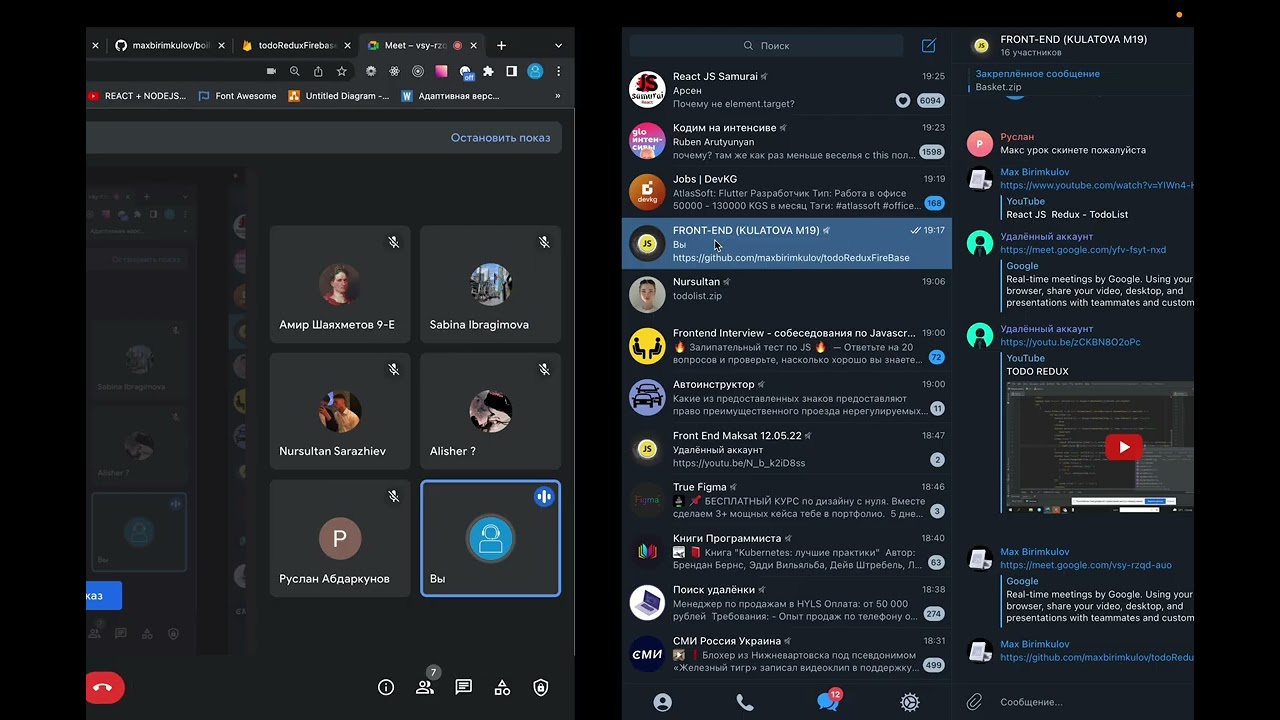This screenshot has width=1280, height=720.
Task: Open a new Chrome tab
Action: [501, 45]
